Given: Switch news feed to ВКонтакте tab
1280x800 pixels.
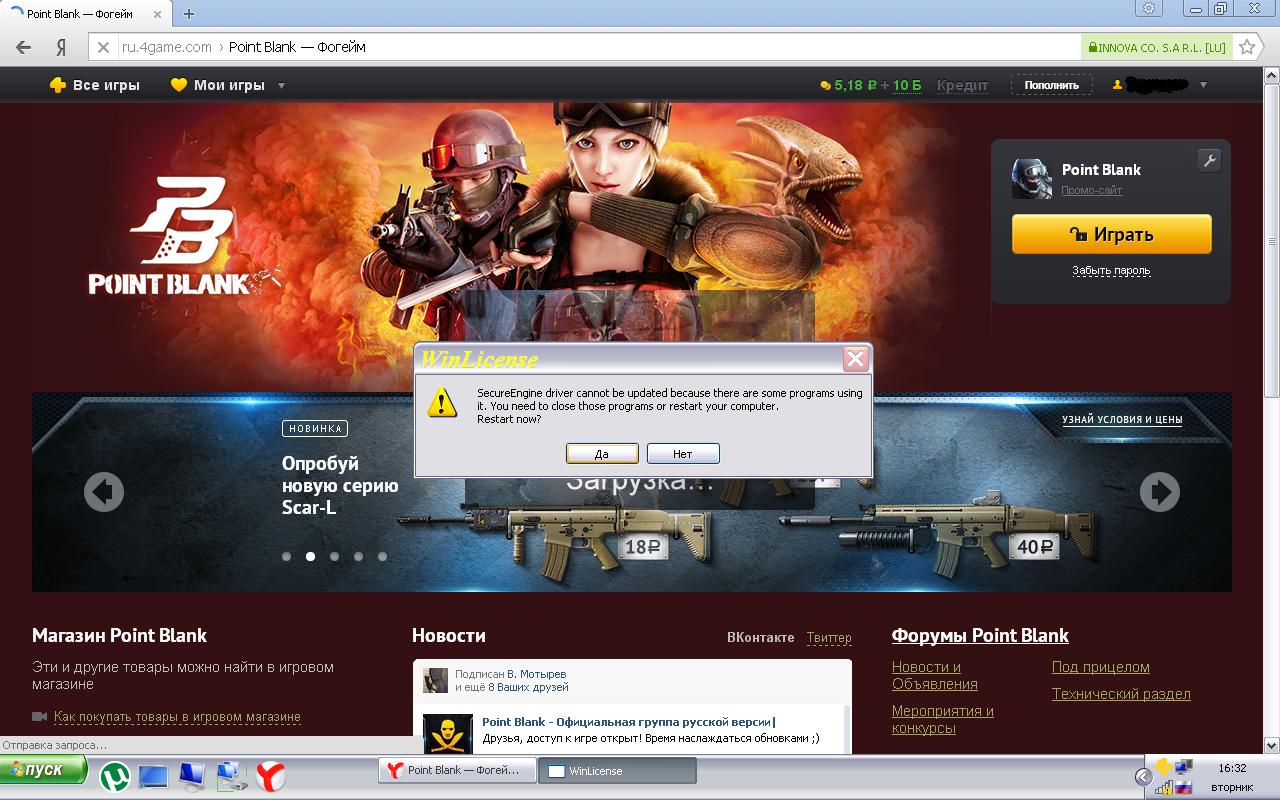Looking at the screenshot, I should coord(761,637).
